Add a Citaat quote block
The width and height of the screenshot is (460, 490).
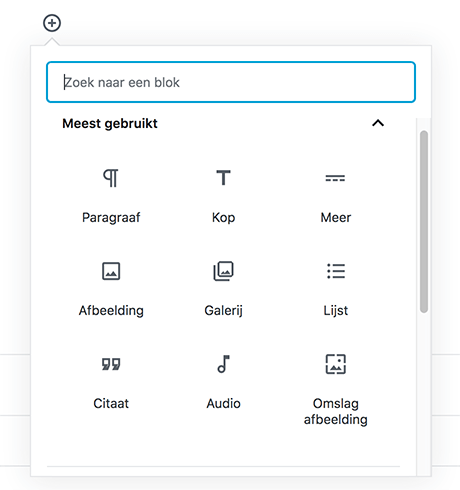[x=111, y=364]
